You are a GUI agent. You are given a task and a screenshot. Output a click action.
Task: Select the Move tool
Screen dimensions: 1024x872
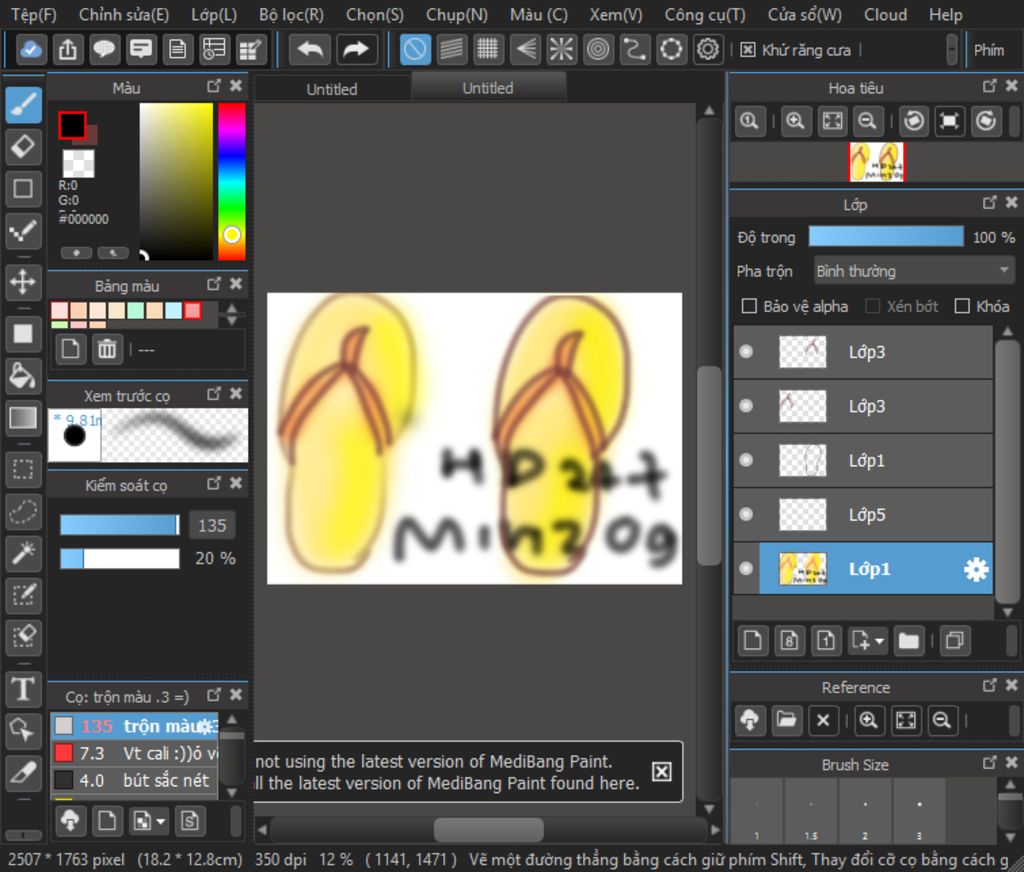click(24, 283)
